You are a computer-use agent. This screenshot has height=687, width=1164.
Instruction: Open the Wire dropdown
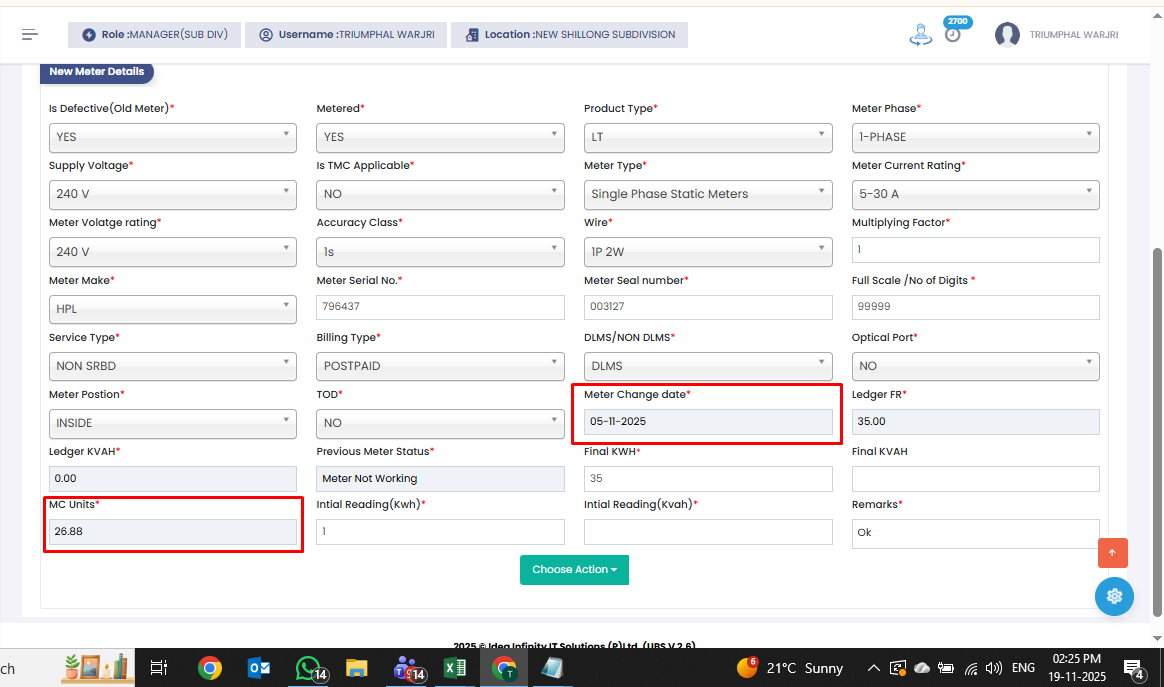(x=708, y=252)
